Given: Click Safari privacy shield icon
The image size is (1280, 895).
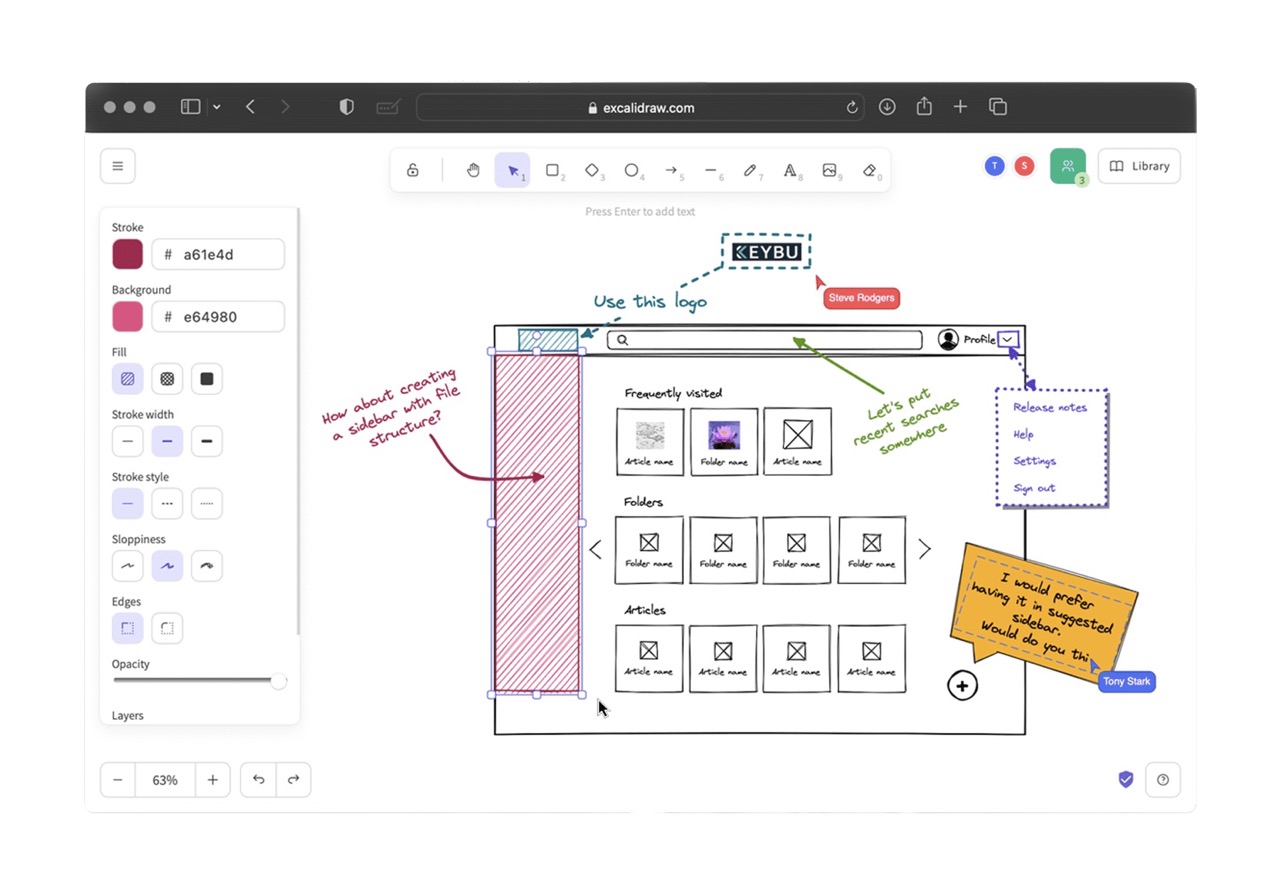Looking at the screenshot, I should 346,107.
